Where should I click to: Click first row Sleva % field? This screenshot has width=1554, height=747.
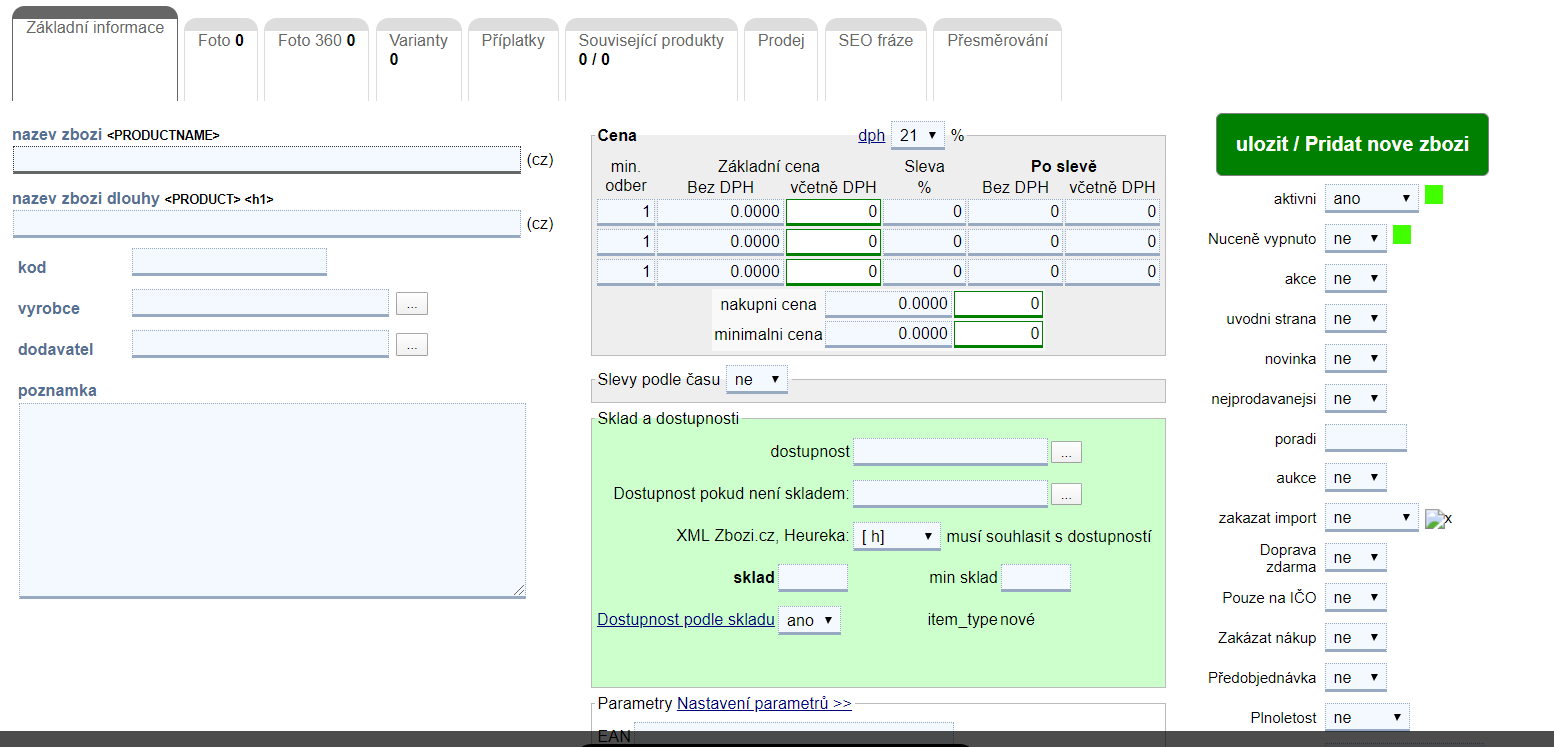[924, 212]
